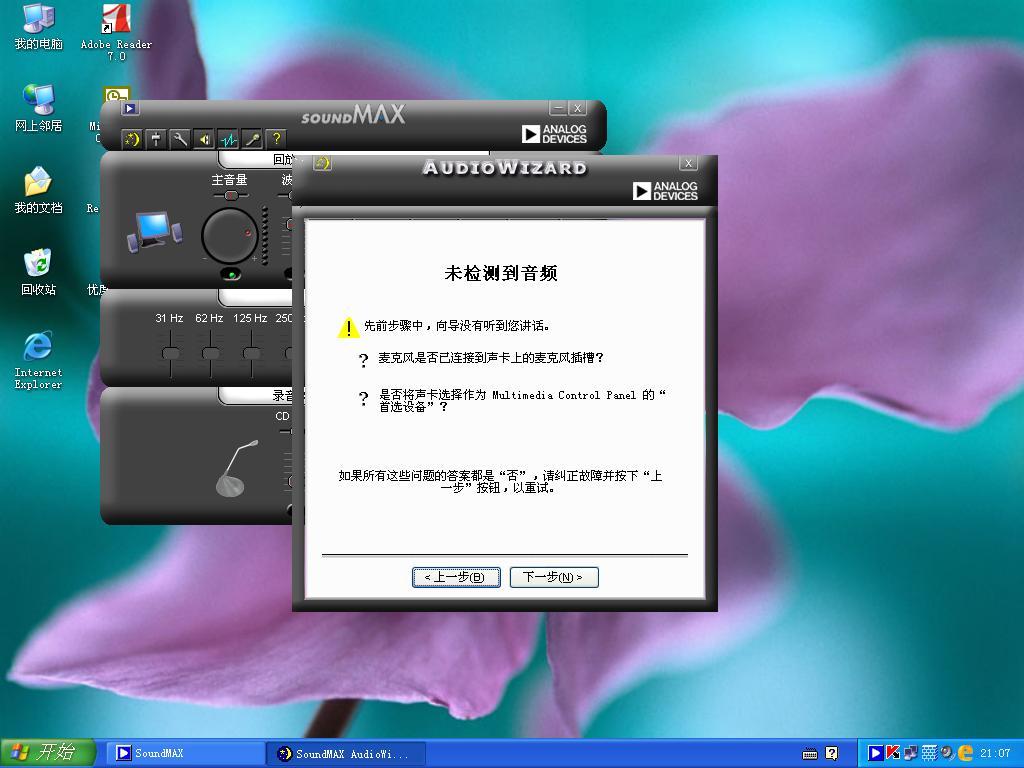
Task: Click the yellow warning triangle in AudioWizard
Action: click(x=349, y=327)
